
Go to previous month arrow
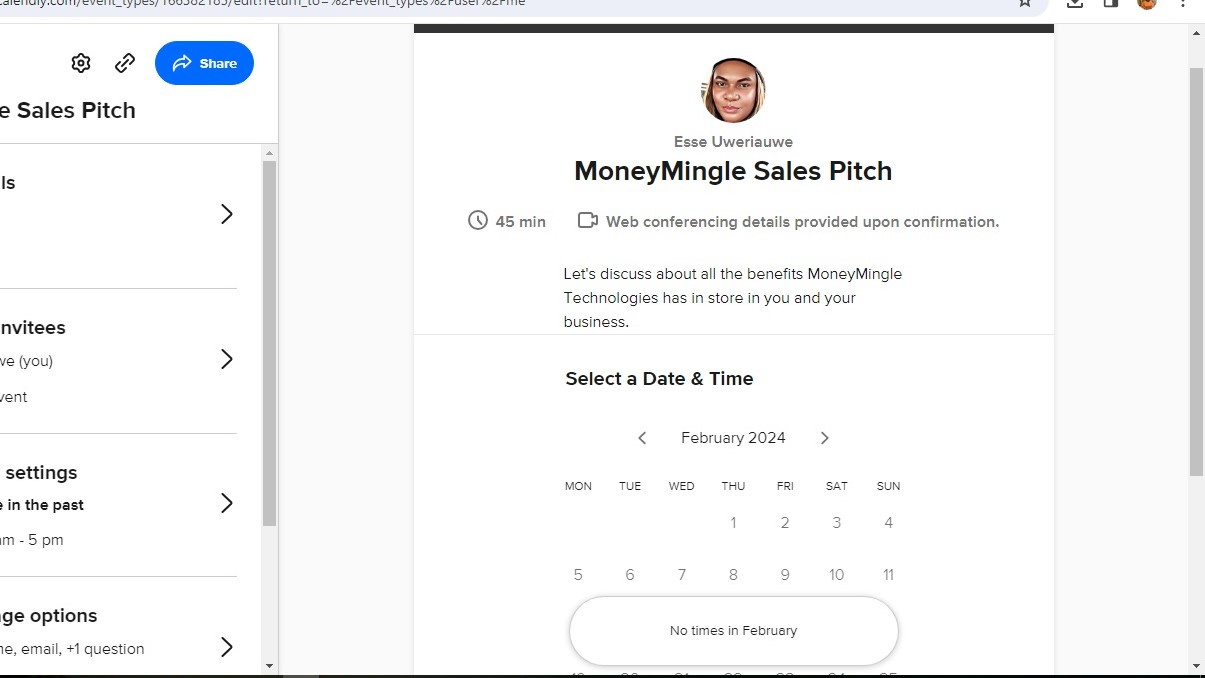coord(642,438)
